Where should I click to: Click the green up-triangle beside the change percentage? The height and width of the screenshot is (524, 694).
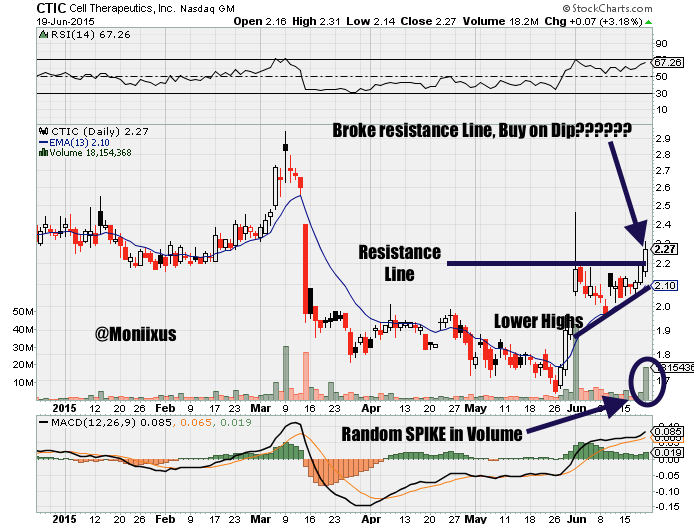point(648,22)
